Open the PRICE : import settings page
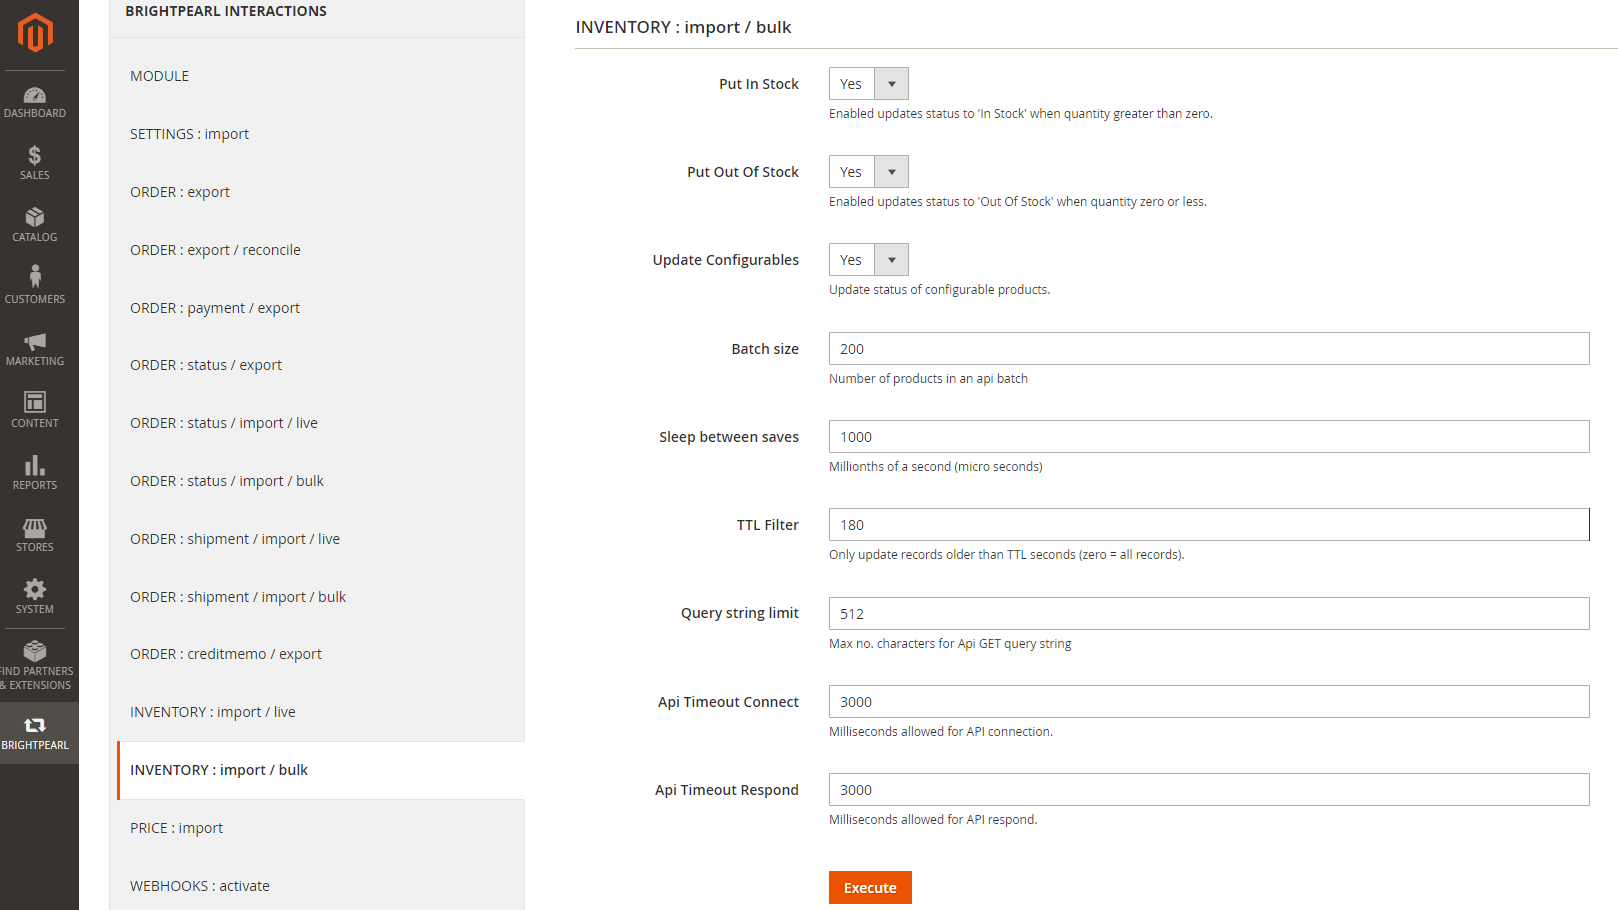Screen dimensions: 1618x910 (x=176, y=827)
